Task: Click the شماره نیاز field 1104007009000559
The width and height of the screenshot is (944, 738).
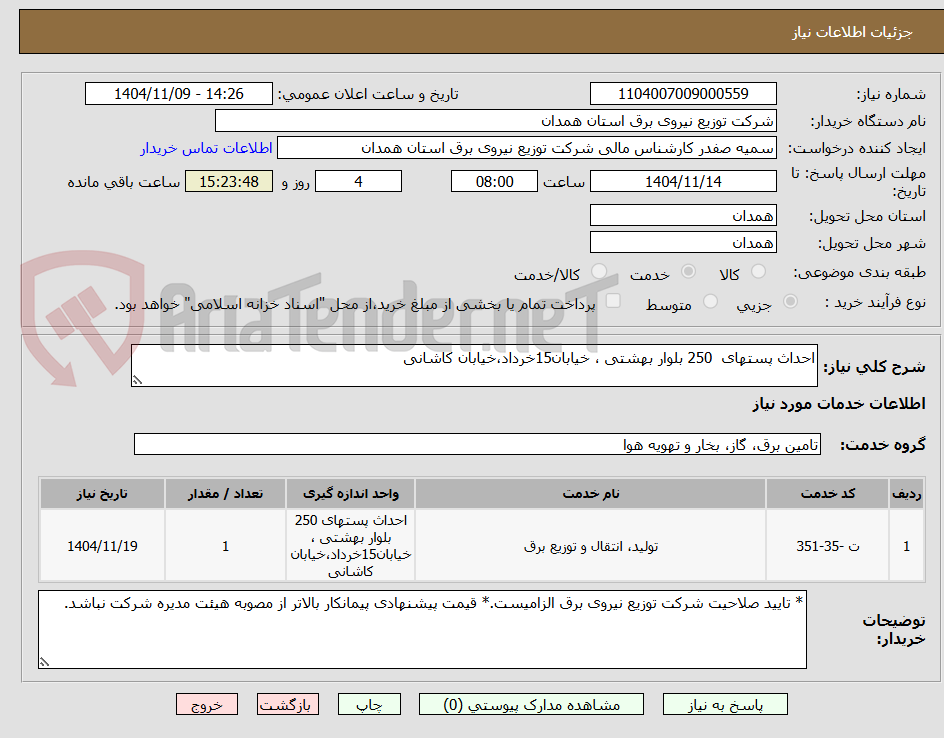Action: (x=683, y=94)
